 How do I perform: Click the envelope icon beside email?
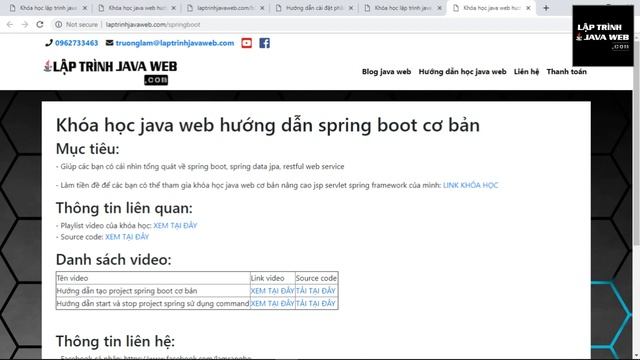coord(109,43)
